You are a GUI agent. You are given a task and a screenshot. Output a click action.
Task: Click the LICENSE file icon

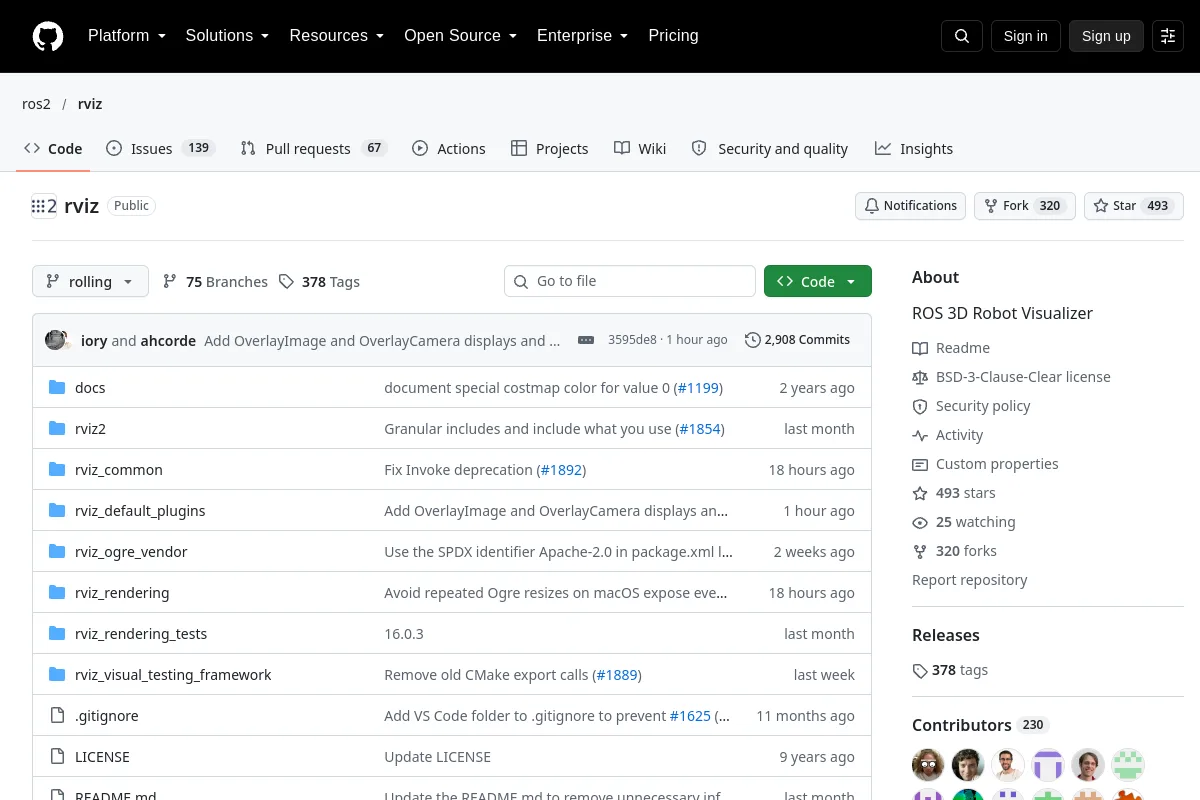click(57, 757)
